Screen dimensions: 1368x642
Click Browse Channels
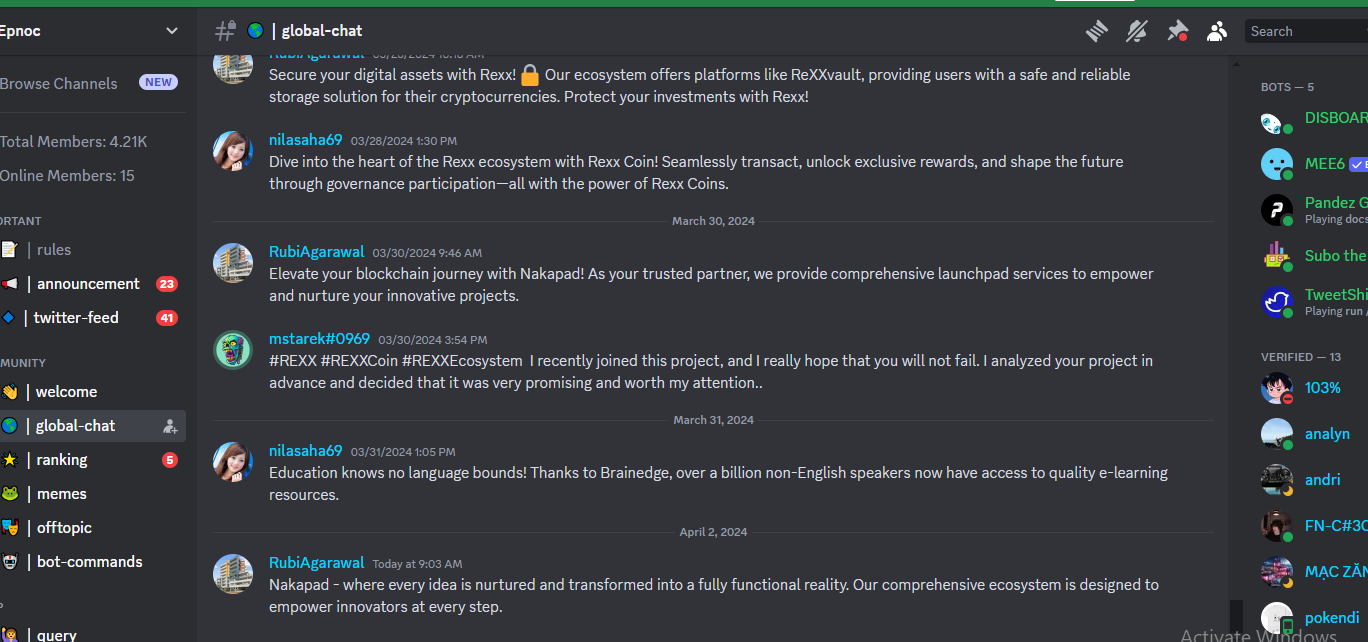(x=59, y=84)
